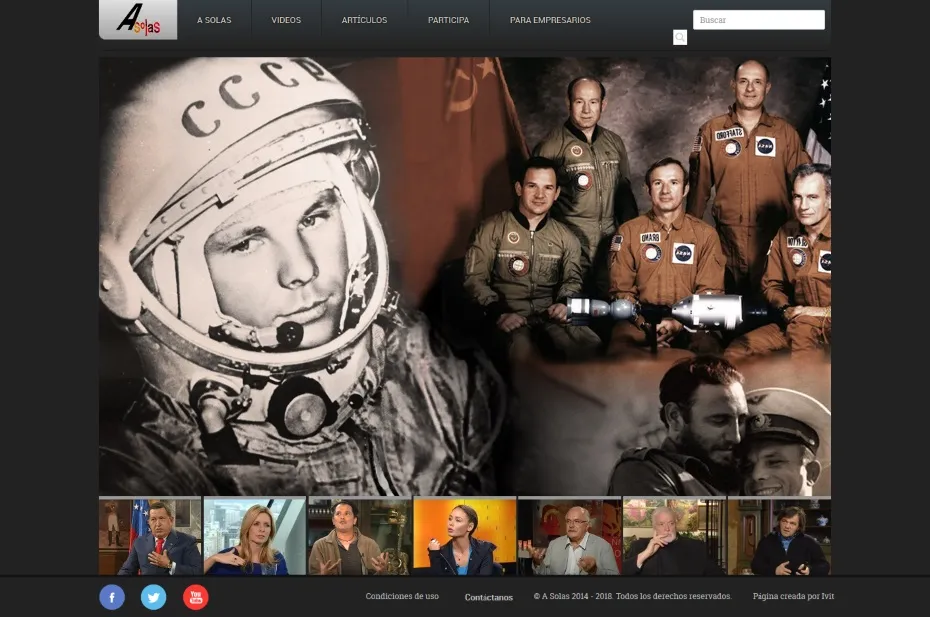Focus the Buscar search field

pyautogui.click(x=758, y=20)
